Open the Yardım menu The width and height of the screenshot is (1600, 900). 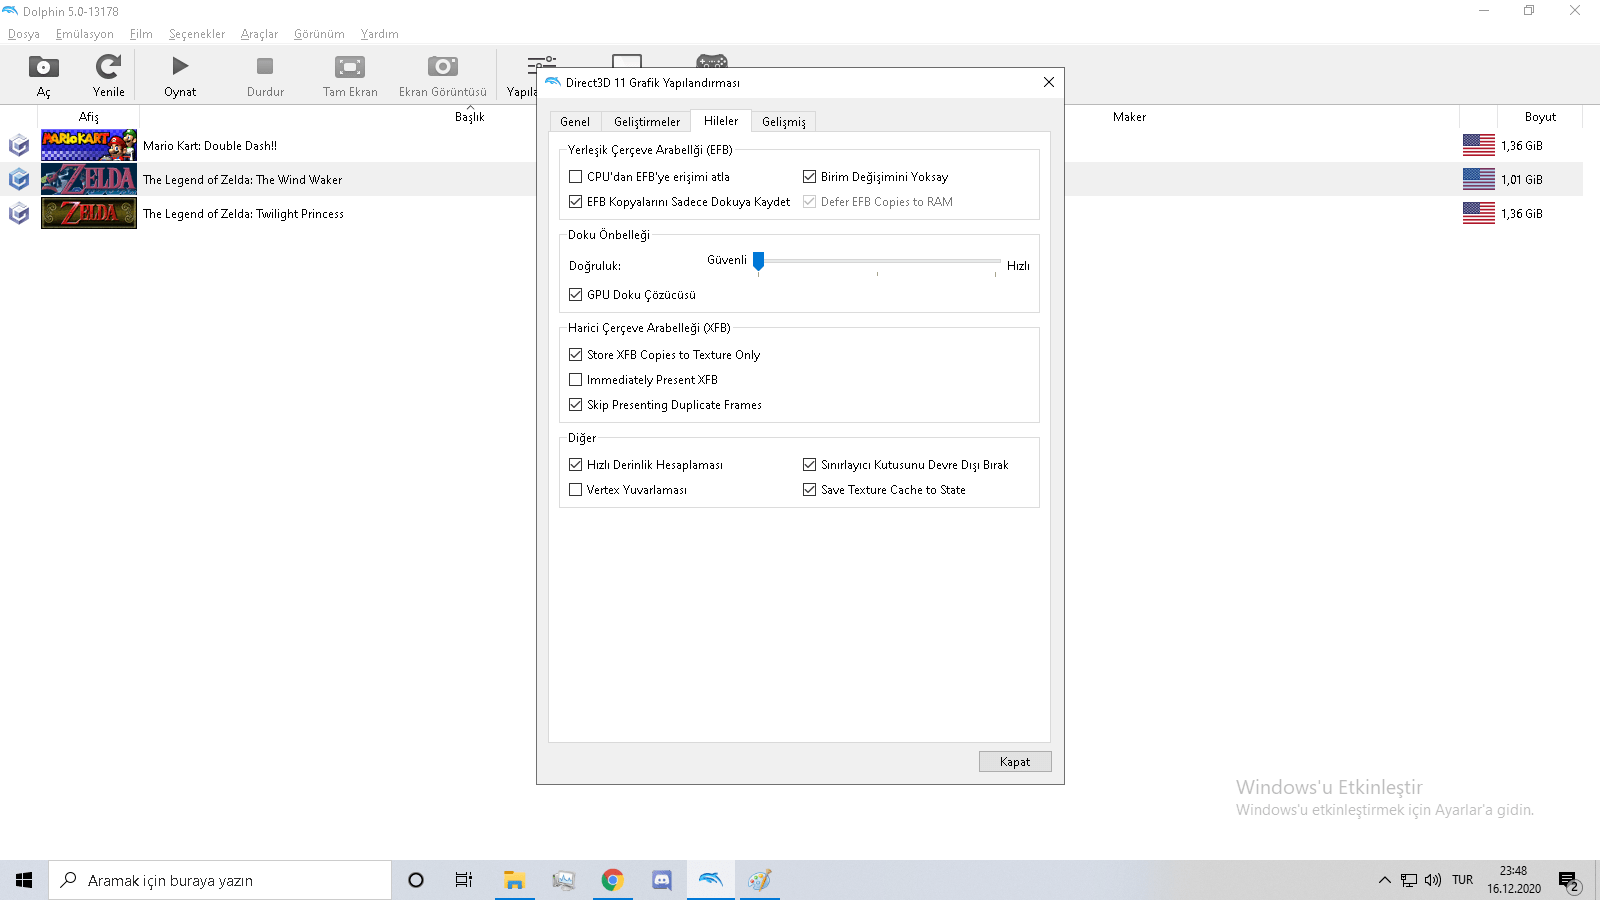380,34
